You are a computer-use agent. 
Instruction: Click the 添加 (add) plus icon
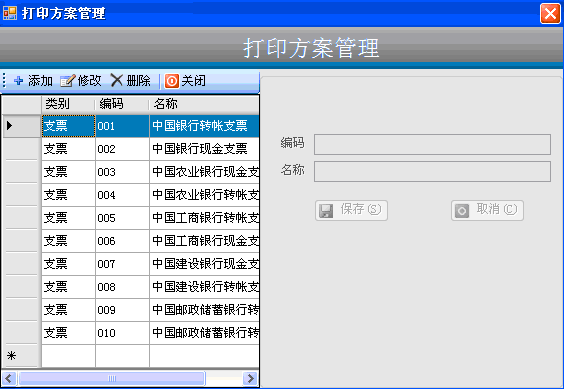pyautogui.click(x=18, y=81)
